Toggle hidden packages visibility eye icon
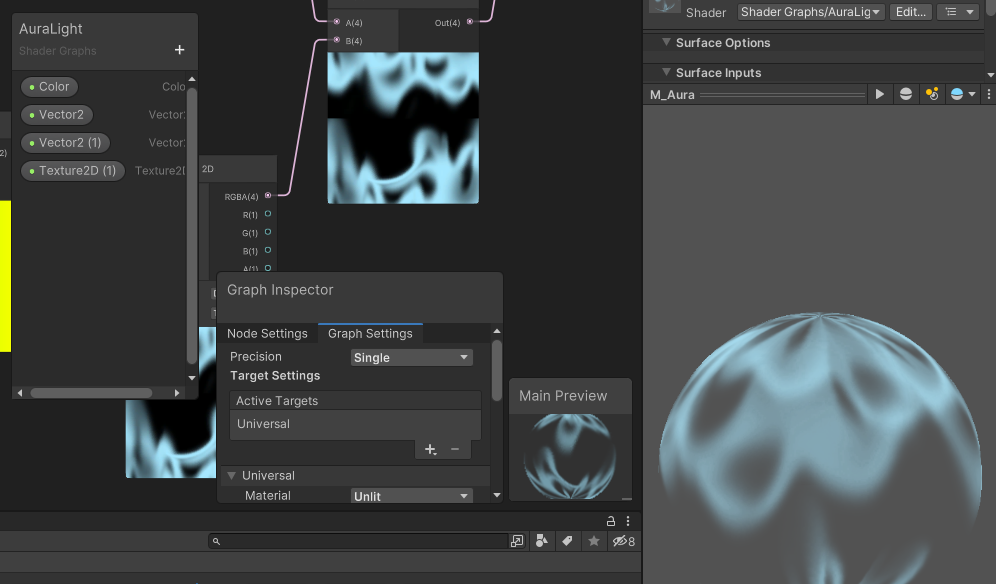This screenshot has height=584, width=996. pos(623,541)
